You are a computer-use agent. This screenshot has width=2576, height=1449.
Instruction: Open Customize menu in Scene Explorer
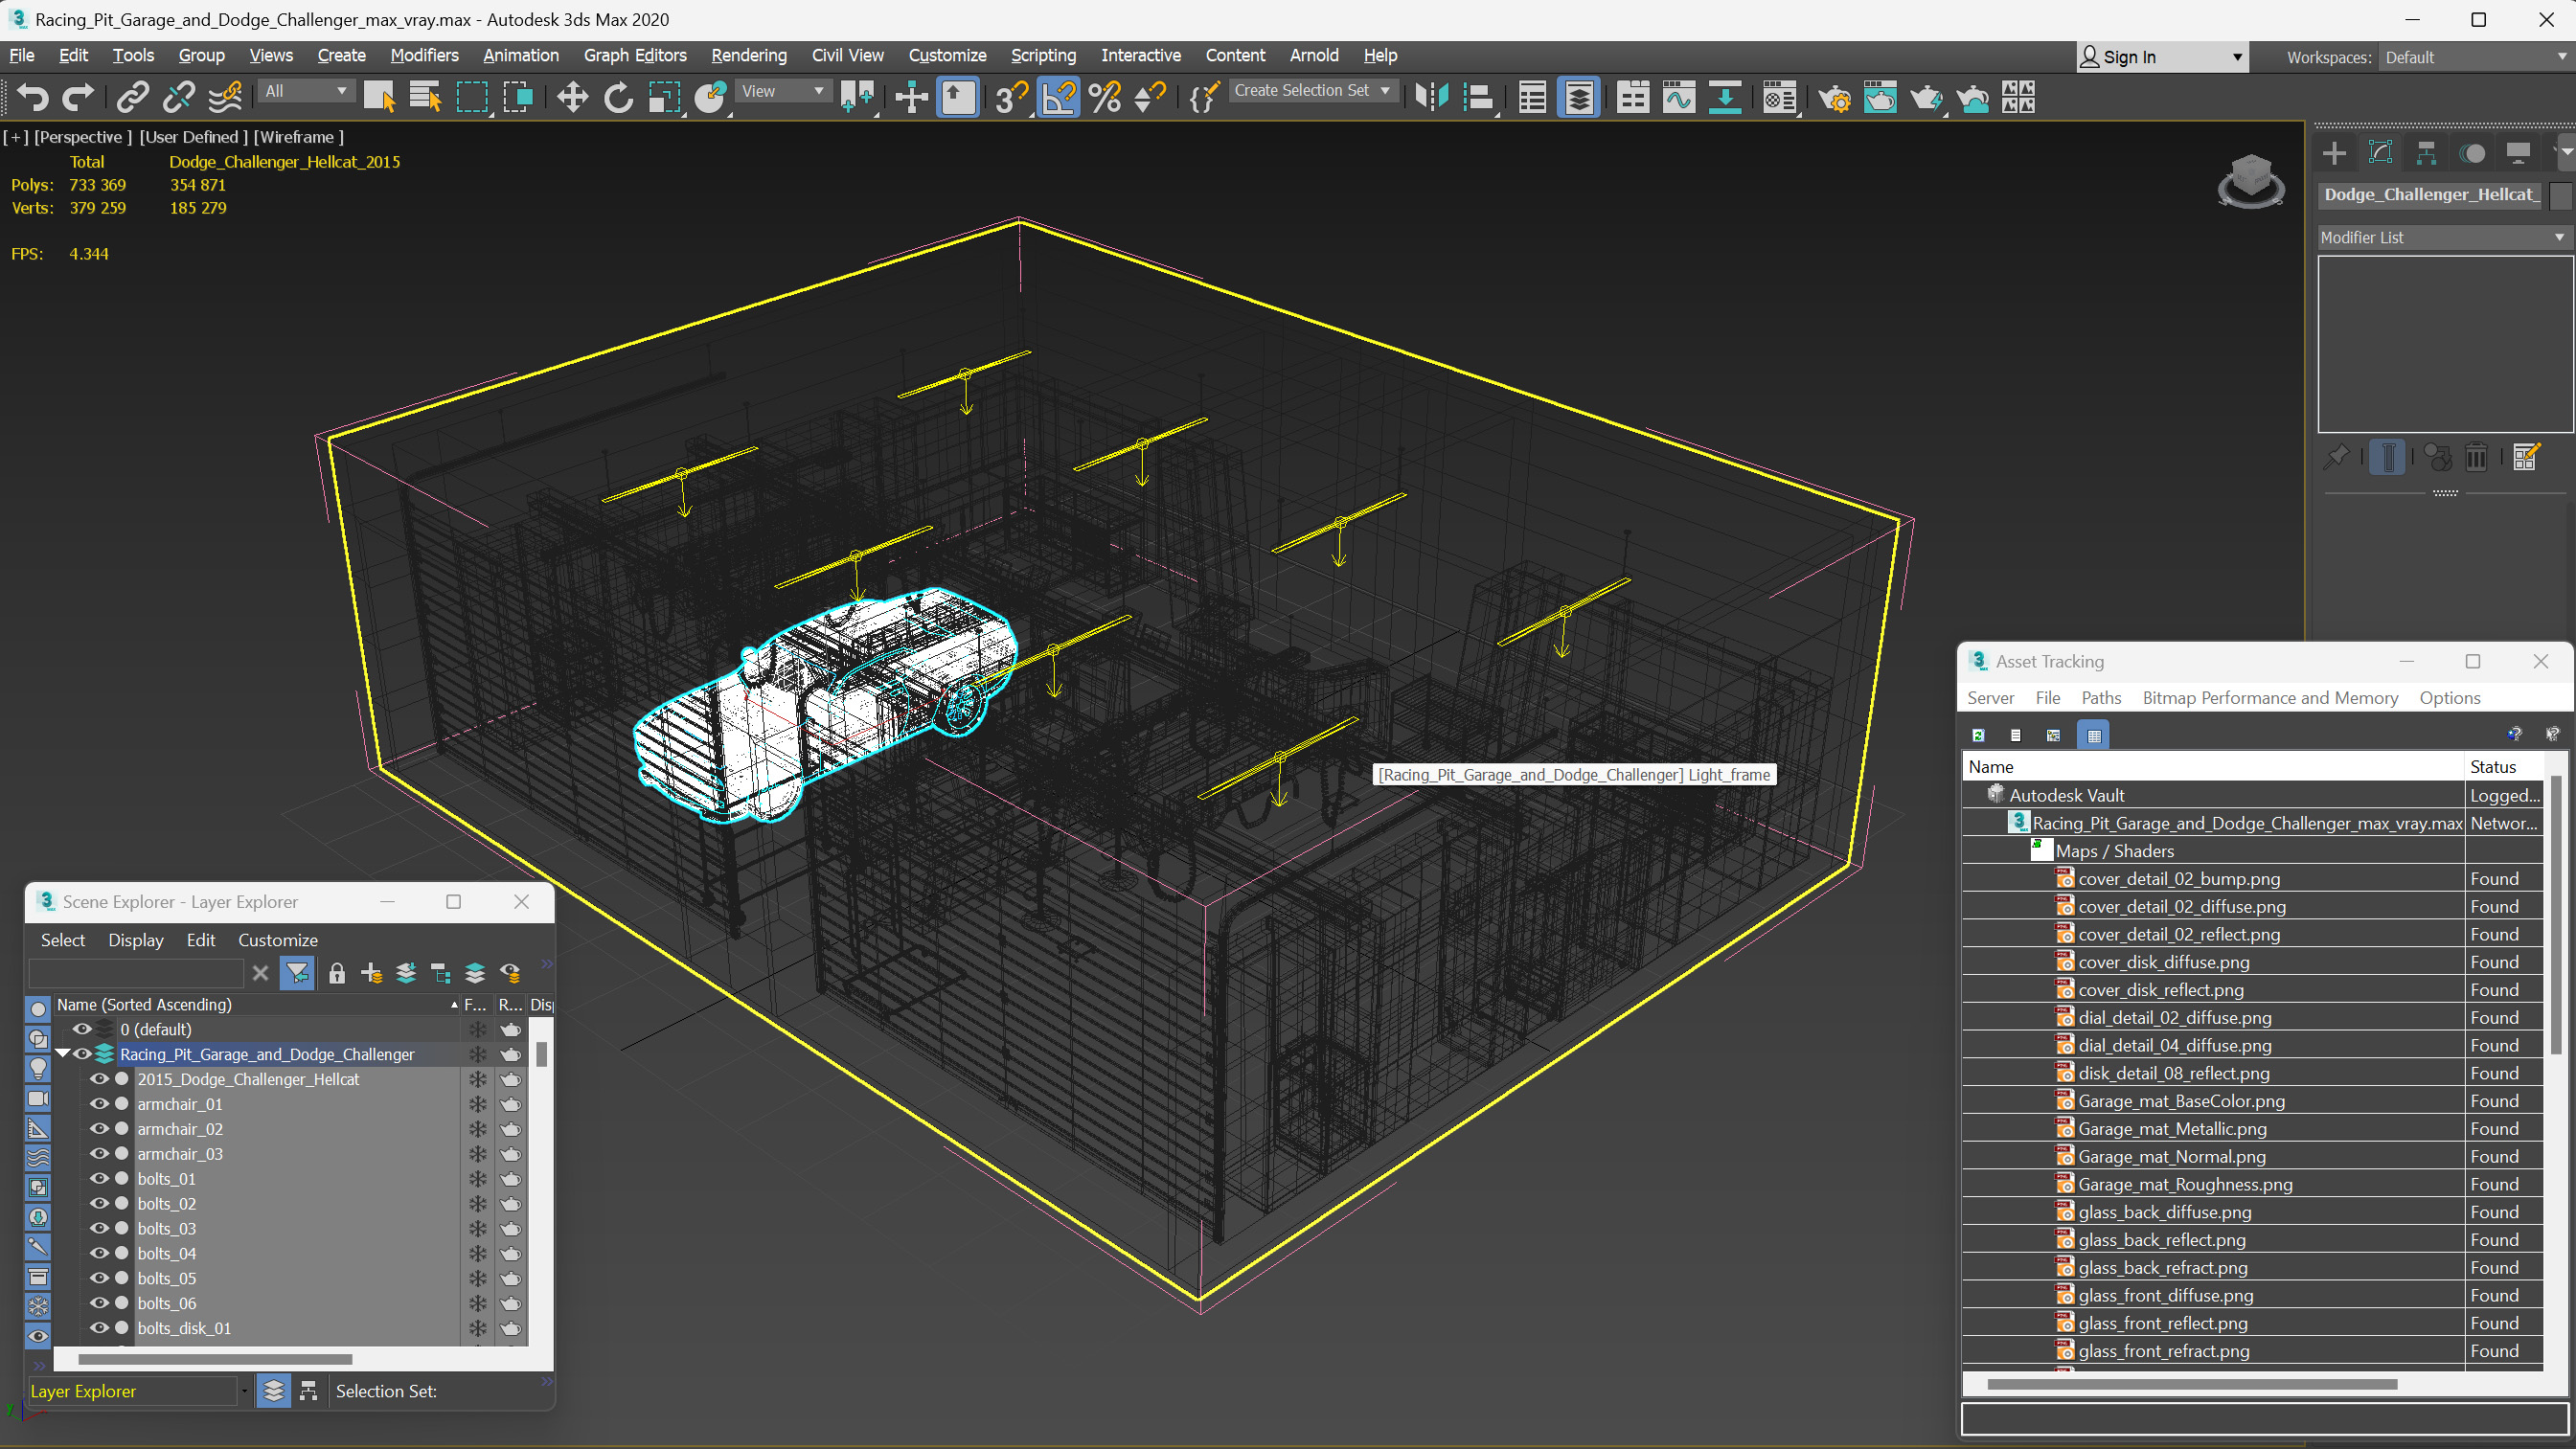click(x=278, y=940)
